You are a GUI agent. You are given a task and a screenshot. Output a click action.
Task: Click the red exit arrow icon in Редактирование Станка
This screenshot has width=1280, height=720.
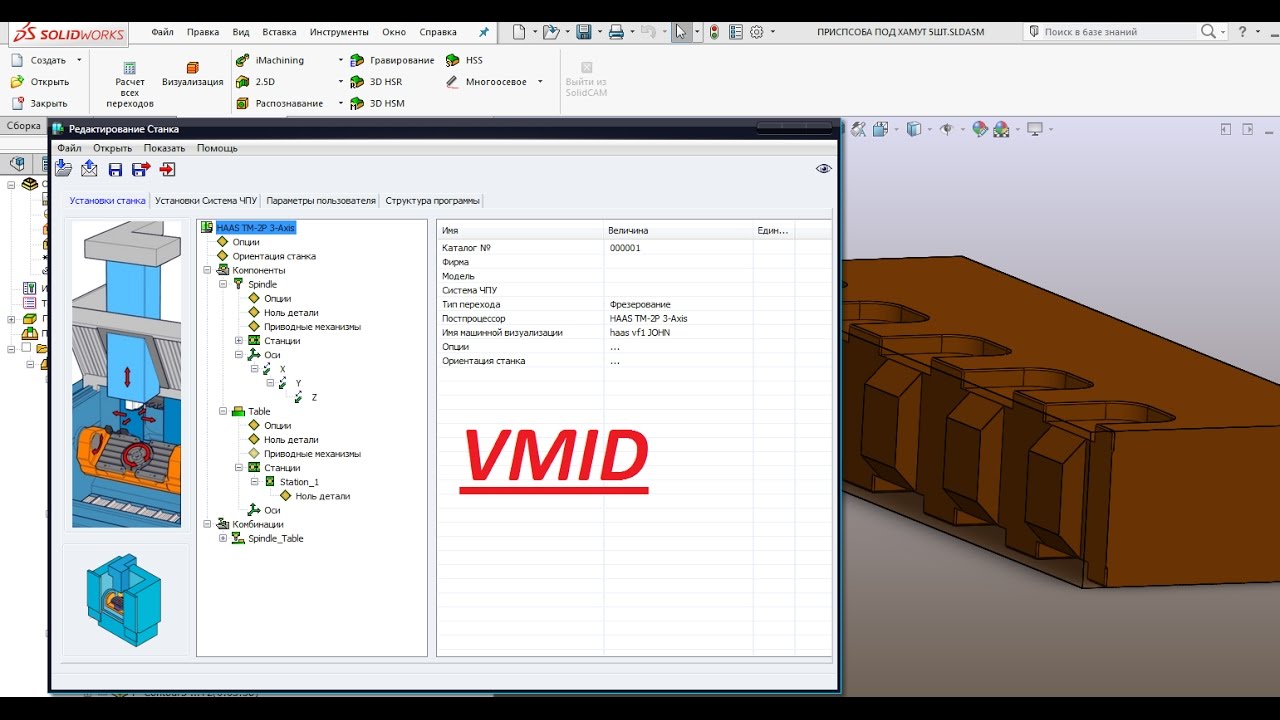[167, 169]
